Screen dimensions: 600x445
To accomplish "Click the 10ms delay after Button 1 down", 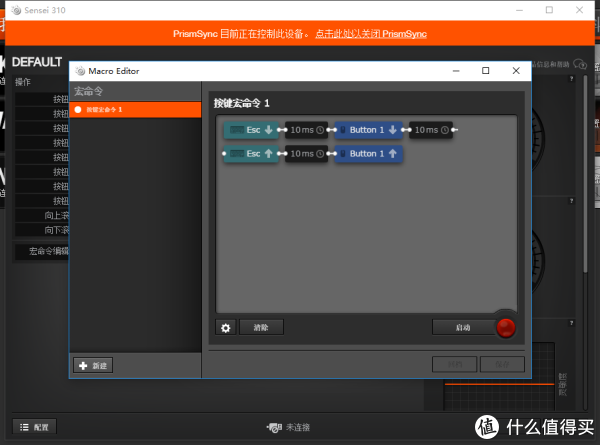I will (431, 130).
